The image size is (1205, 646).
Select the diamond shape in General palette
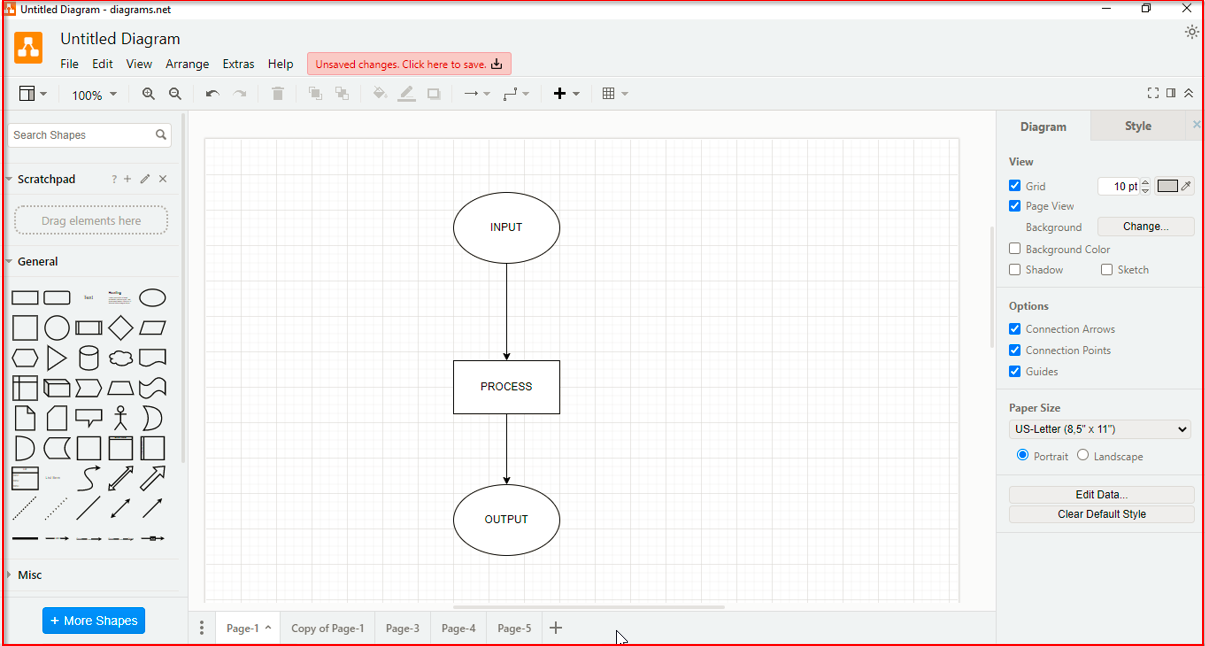tap(120, 328)
